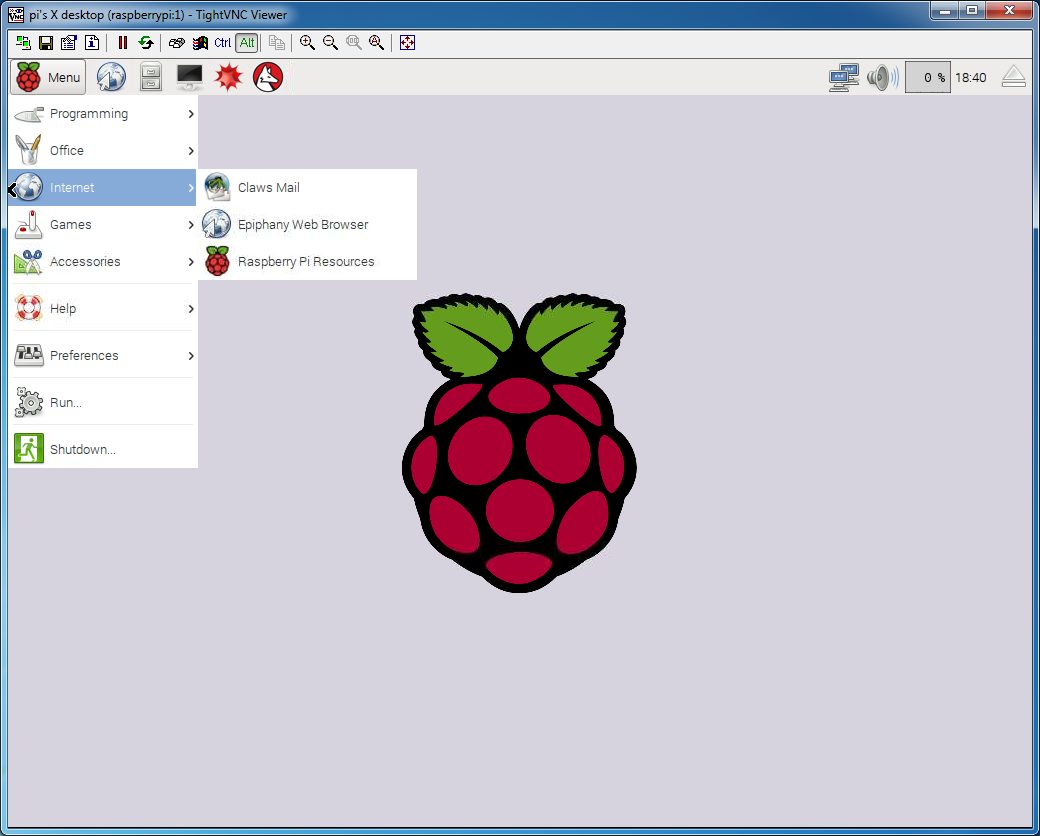The width and height of the screenshot is (1040, 836).
Task: Open the terminal monitor icon in the panel
Action: (190, 78)
